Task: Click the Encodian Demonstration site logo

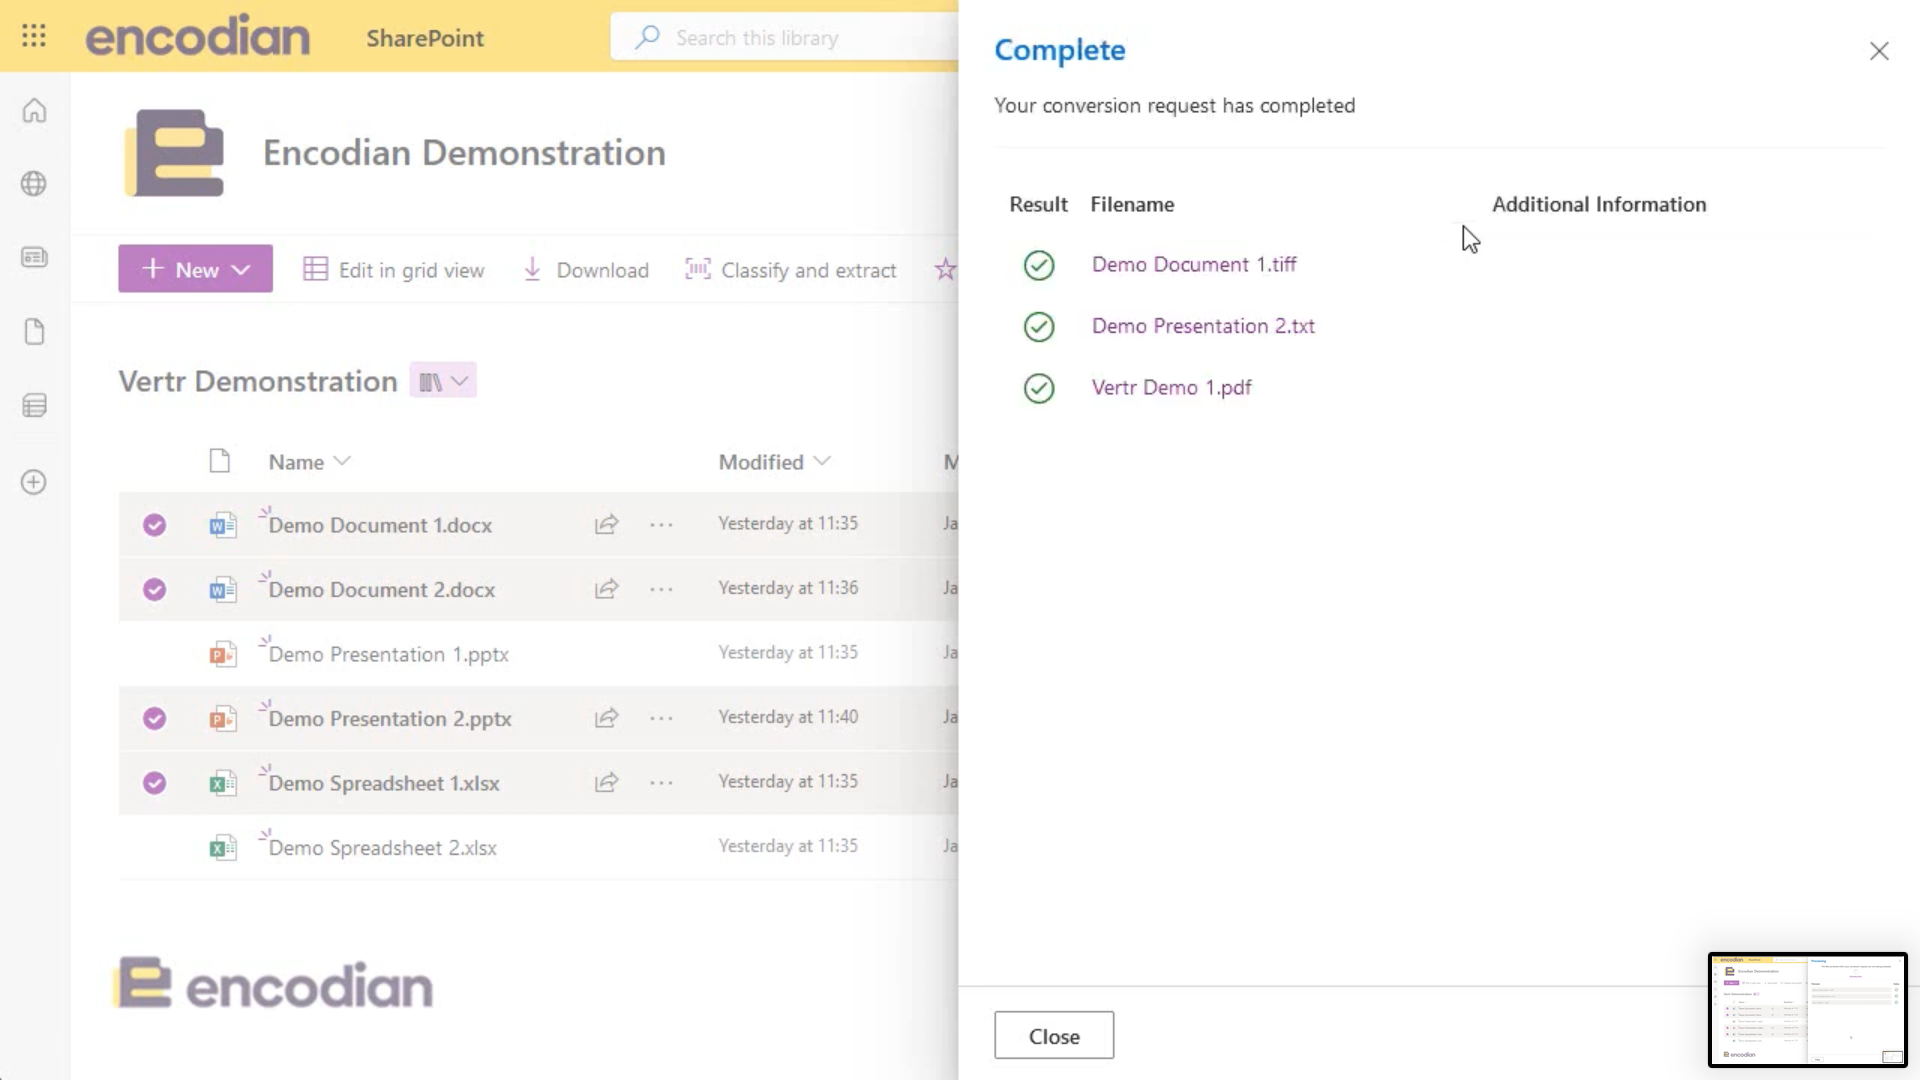Action: [x=175, y=153]
